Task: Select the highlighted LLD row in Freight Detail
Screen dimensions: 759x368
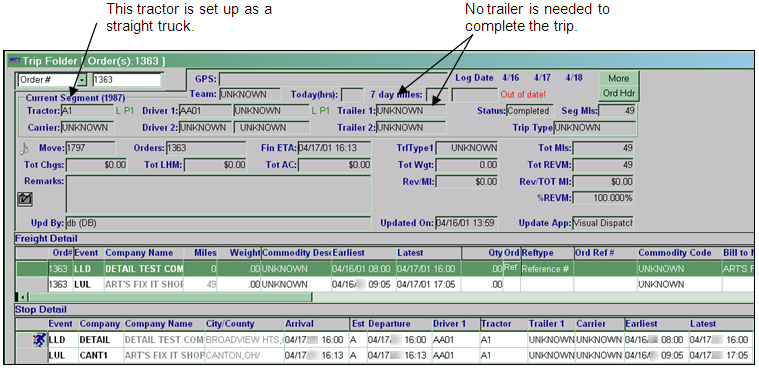Action: (x=384, y=268)
